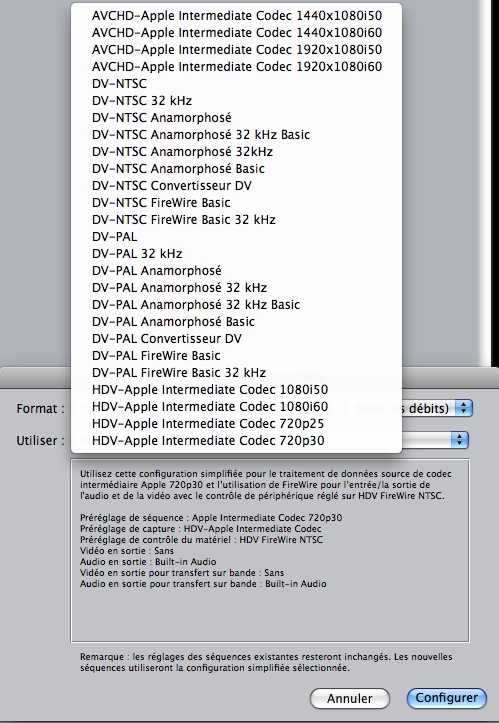The image size is (499, 723).
Task: Select DV-NTSC FireWire Basic 32 kHz
Action: pyautogui.click(x=237, y=219)
